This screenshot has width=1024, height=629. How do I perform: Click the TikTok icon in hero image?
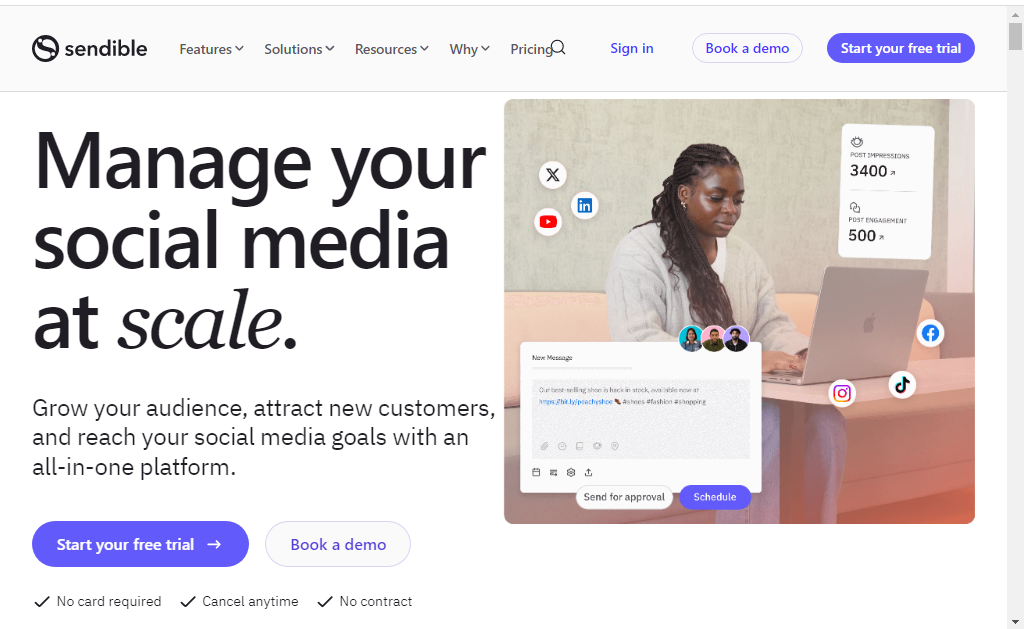click(902, 385)
